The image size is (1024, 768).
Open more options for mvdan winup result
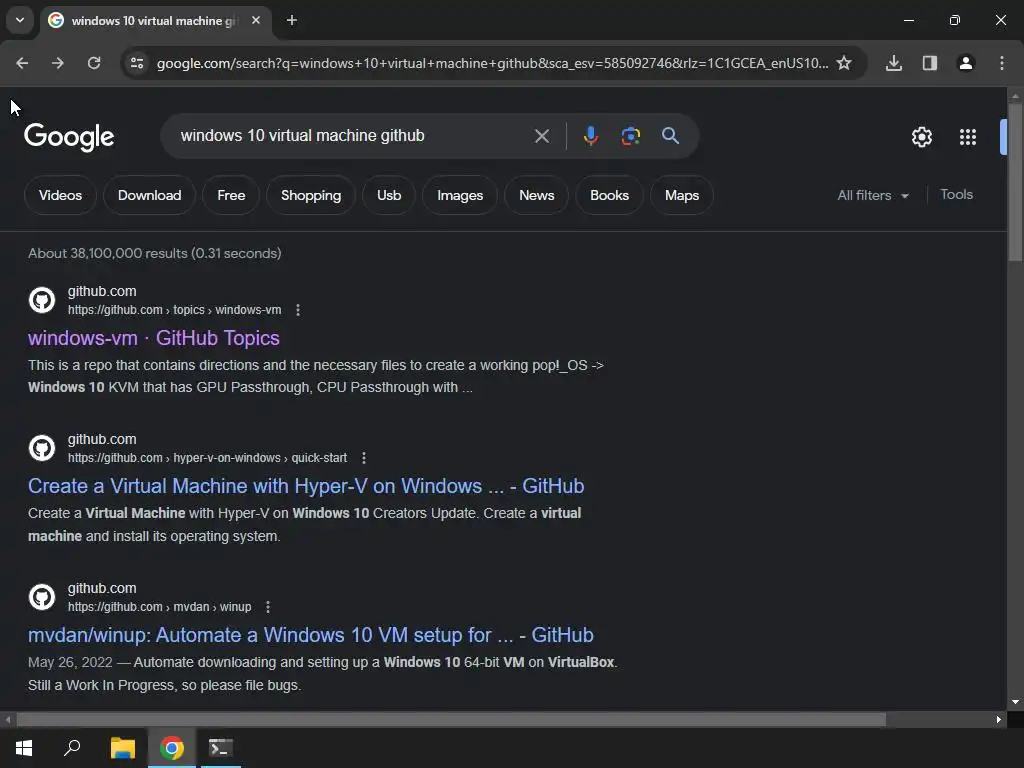pos(268,607)
